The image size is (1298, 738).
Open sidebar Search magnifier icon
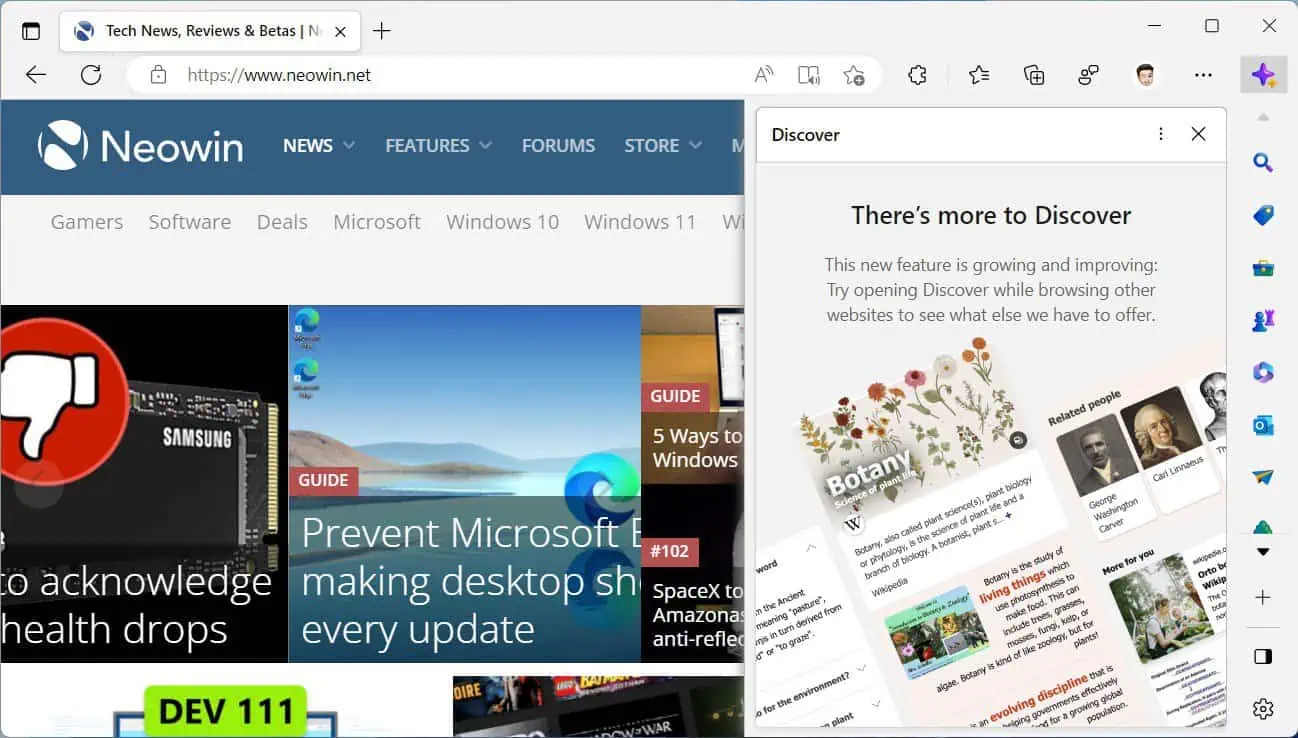point(1263,162)
